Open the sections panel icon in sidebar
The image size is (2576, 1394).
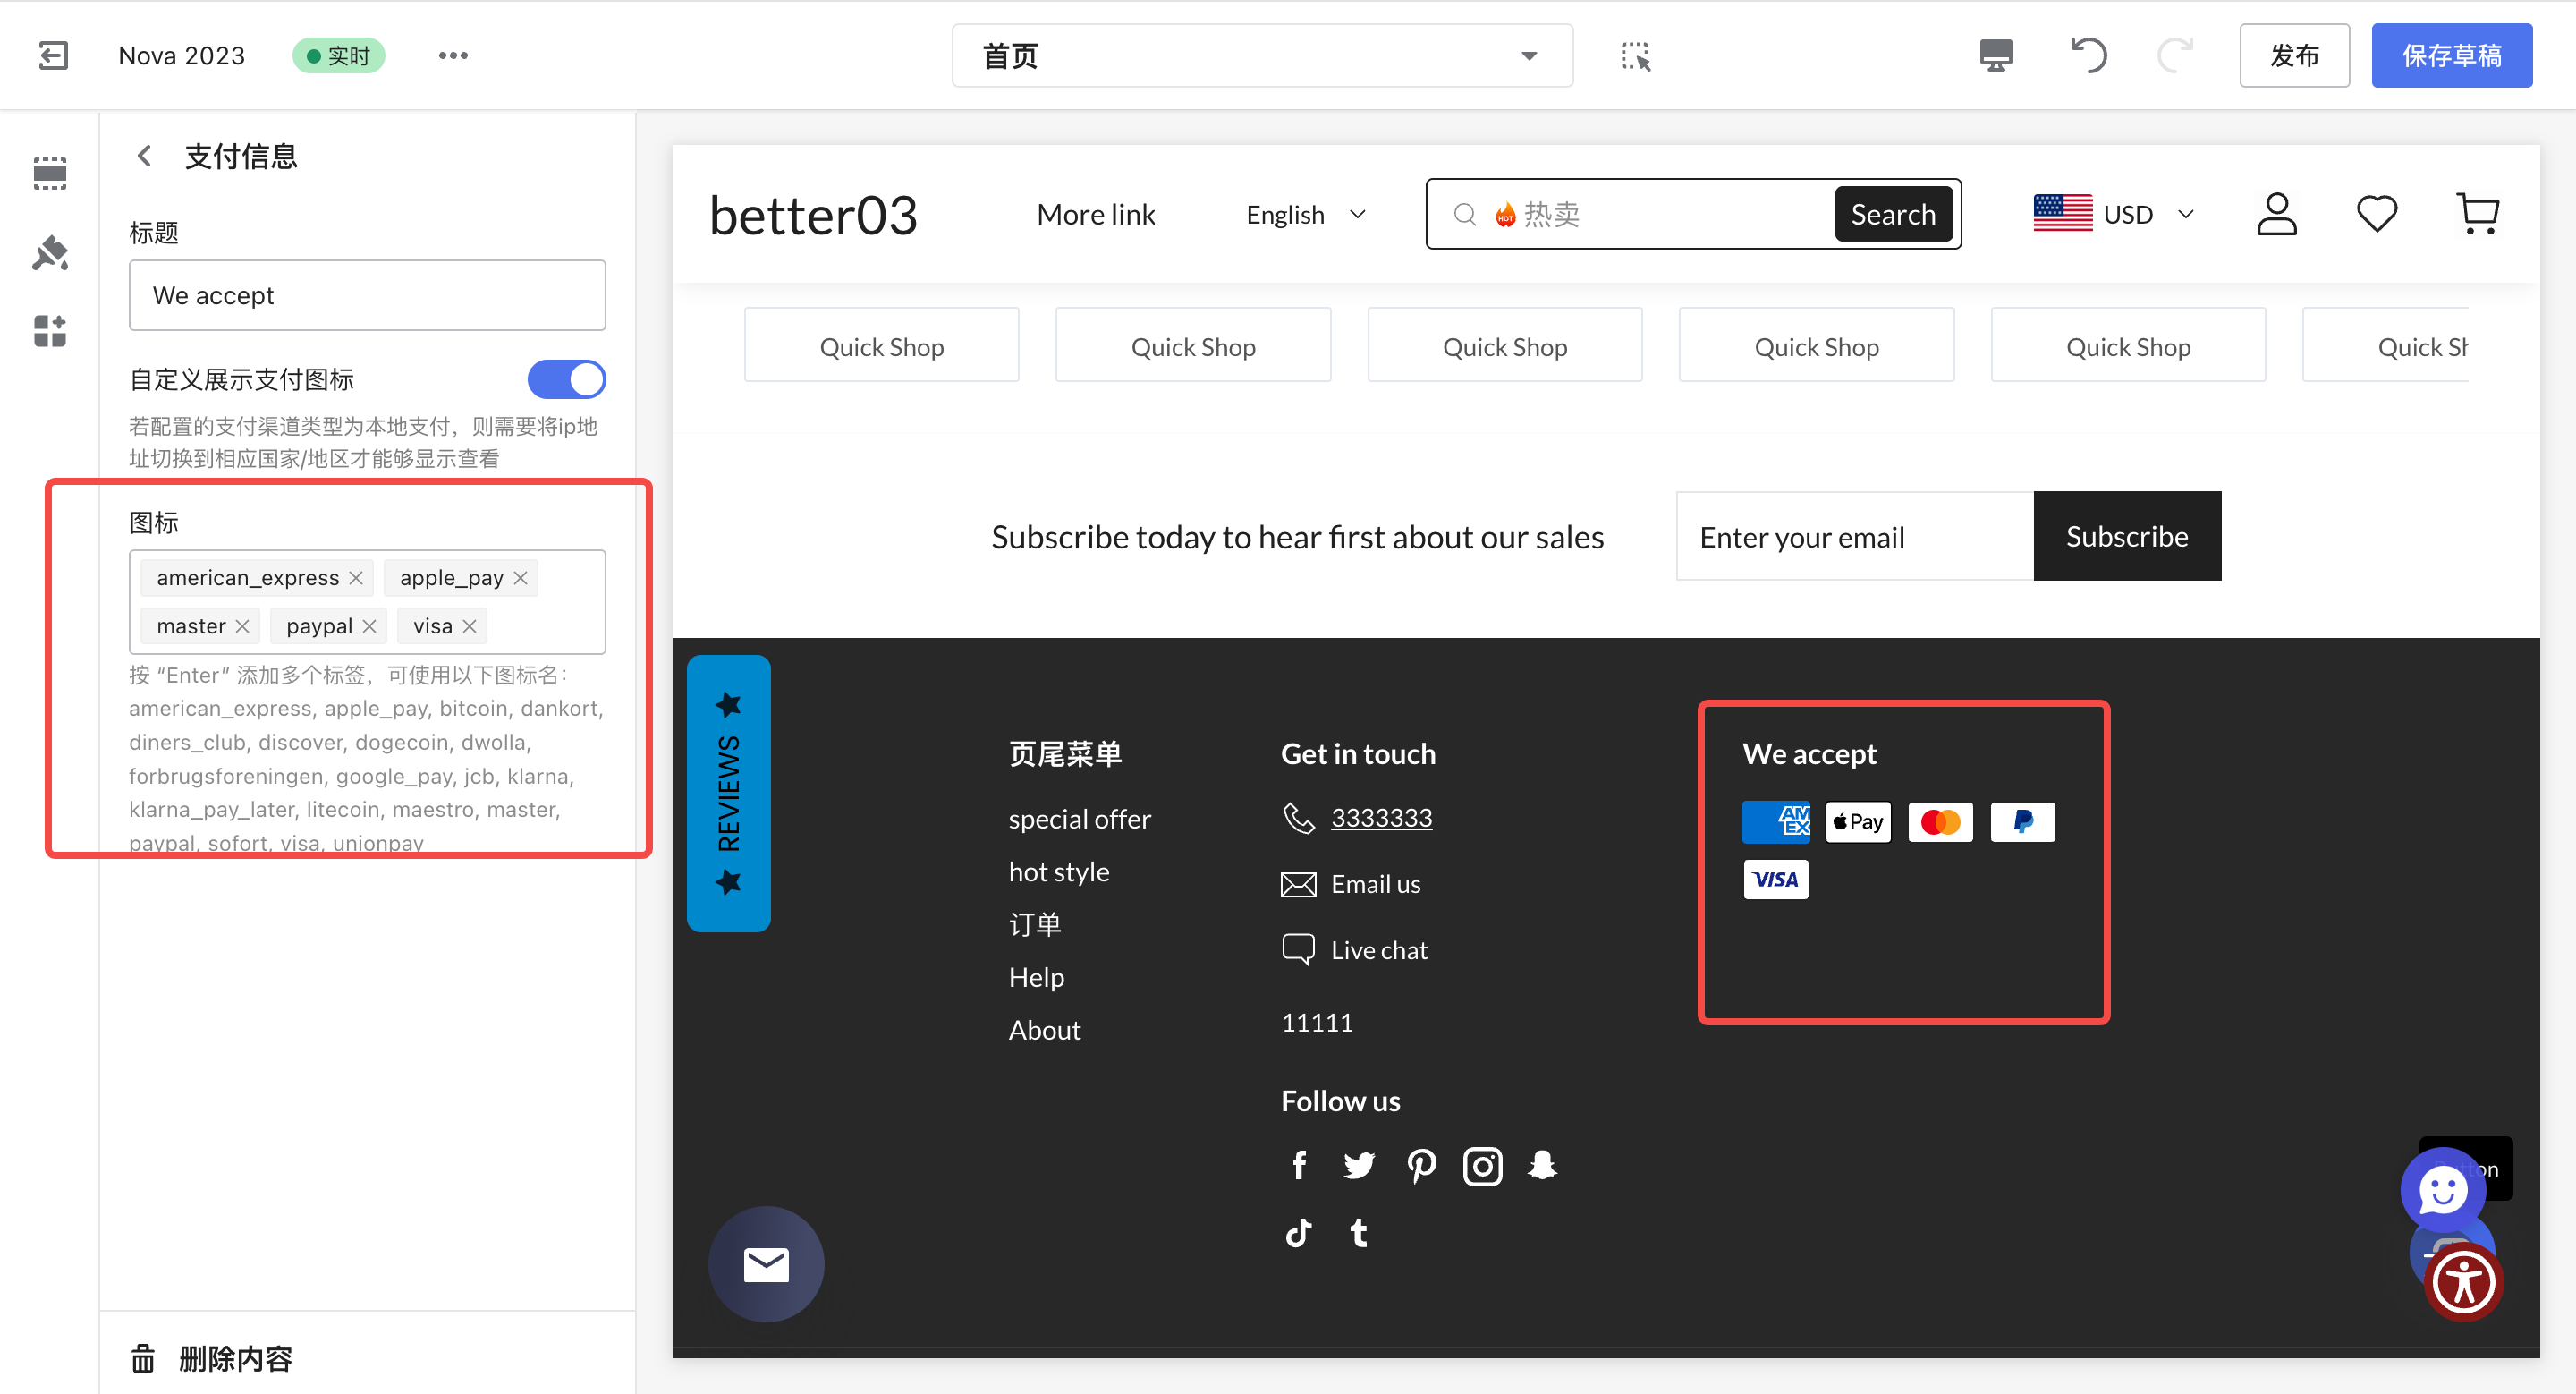[x=49, y=173]
